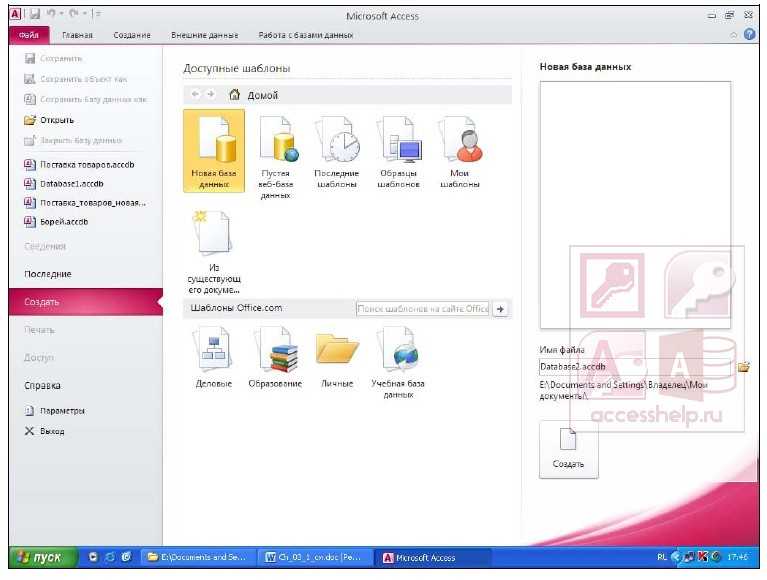
Task: Open the Windows пуск start button
Action: [x=42, y=558]
